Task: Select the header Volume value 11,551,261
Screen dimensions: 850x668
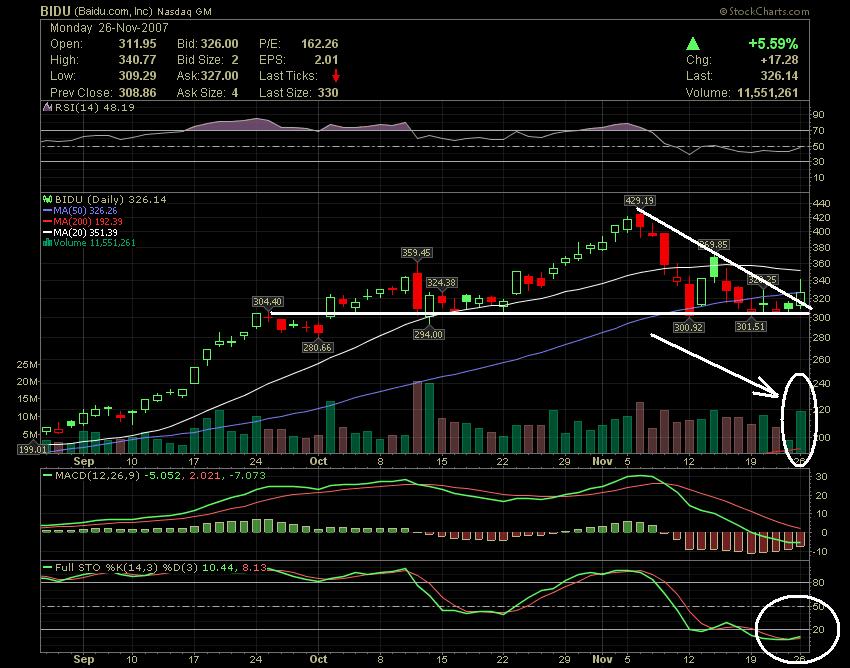Action: click(x=768, y=93)
